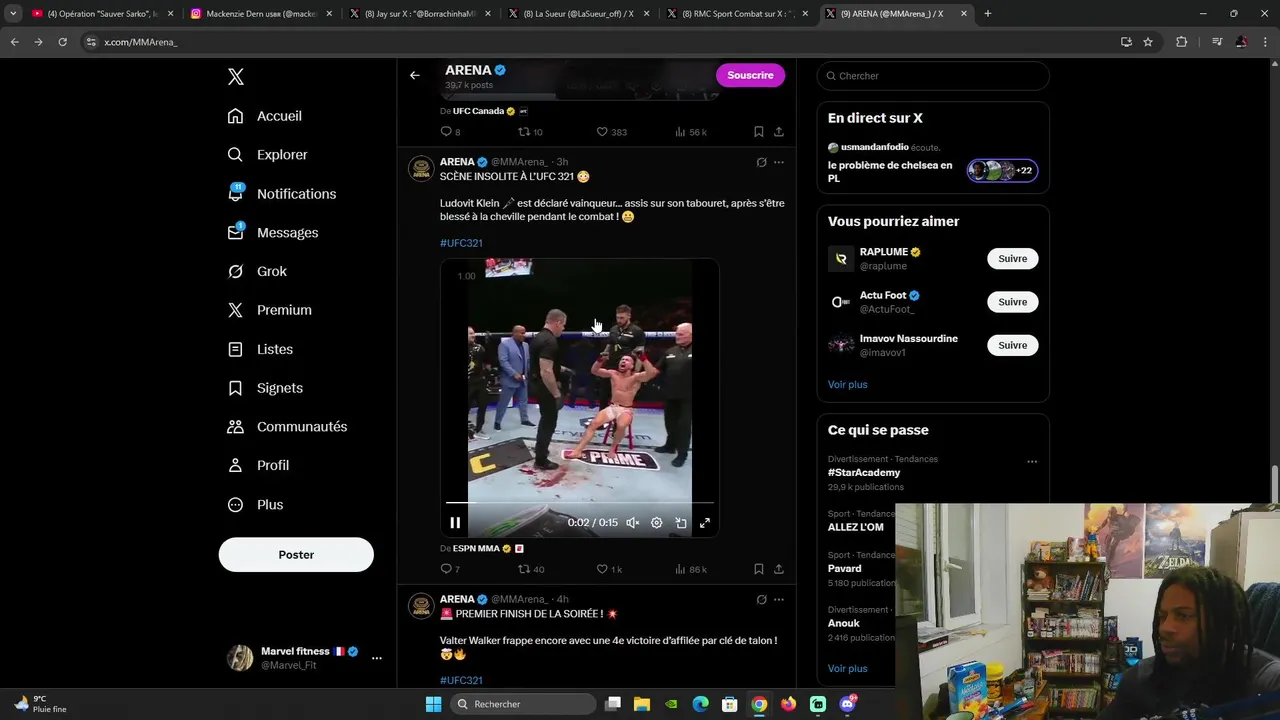Go back with the ARENA header arrow
This screenshot has height=720, width=1280.
(414, 75)
